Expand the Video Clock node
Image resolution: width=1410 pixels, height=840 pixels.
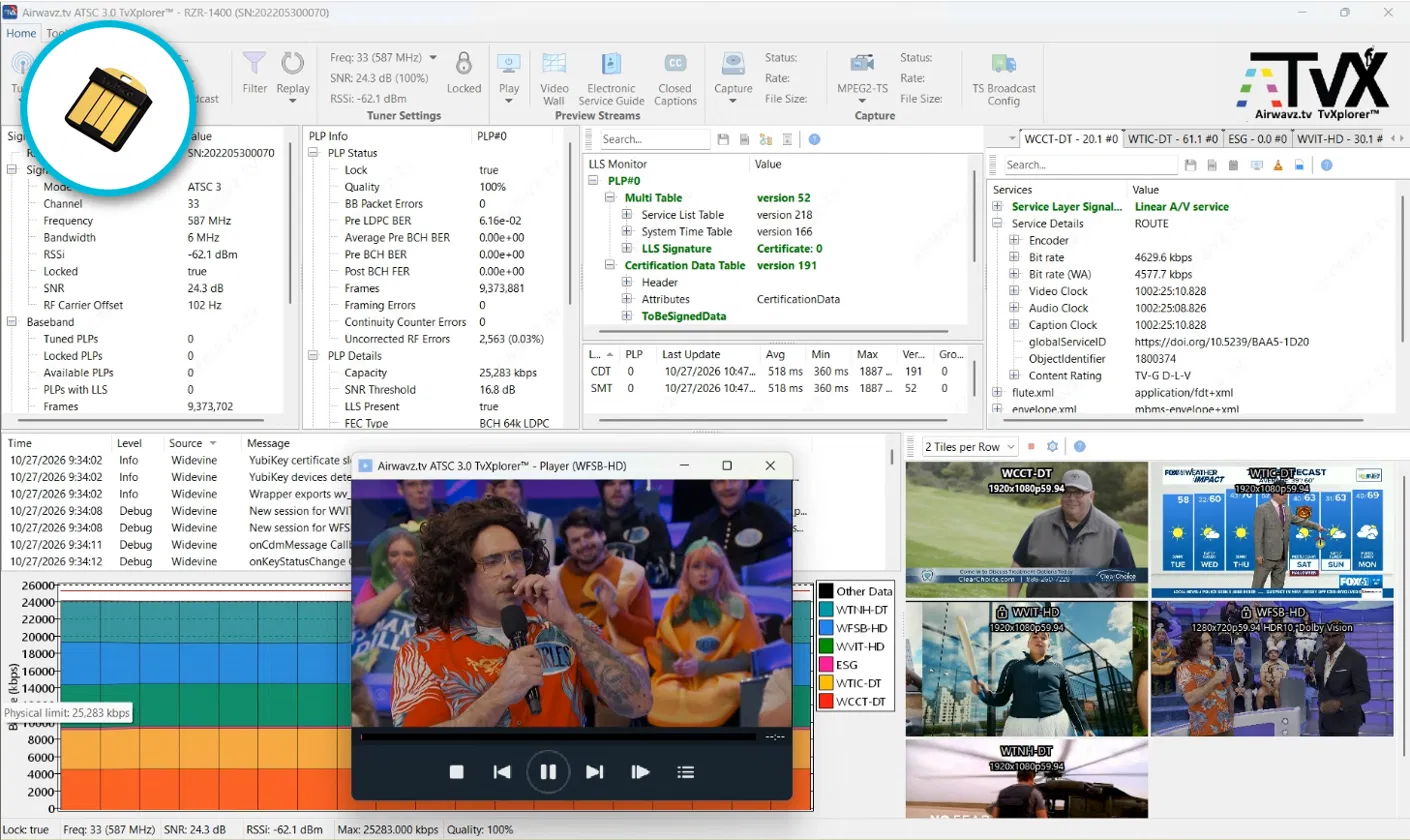pyautogui.click(x=1014, y=291)
